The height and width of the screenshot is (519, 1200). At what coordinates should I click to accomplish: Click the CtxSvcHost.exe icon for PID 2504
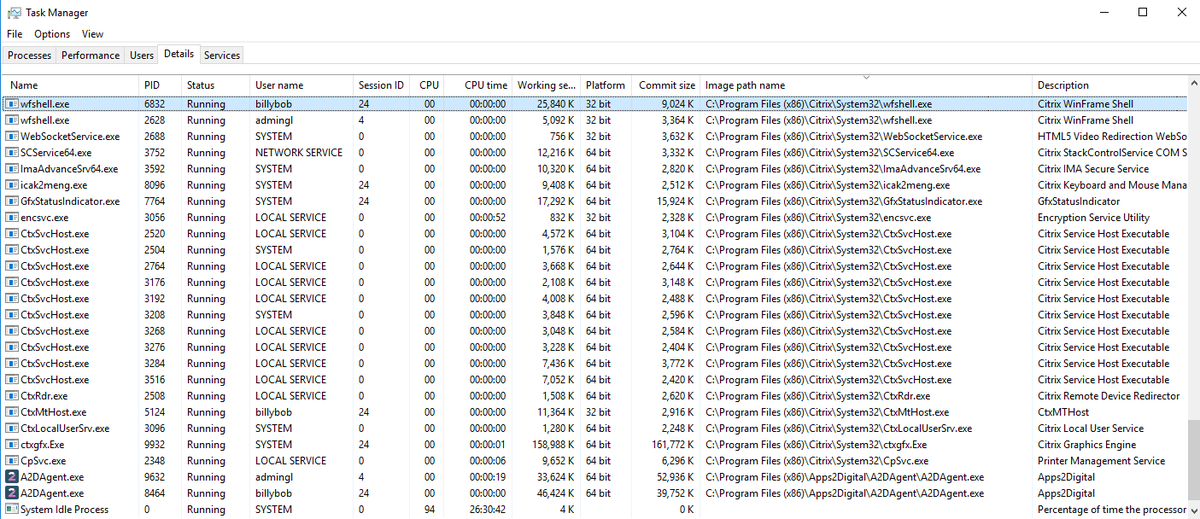(12, 250)
